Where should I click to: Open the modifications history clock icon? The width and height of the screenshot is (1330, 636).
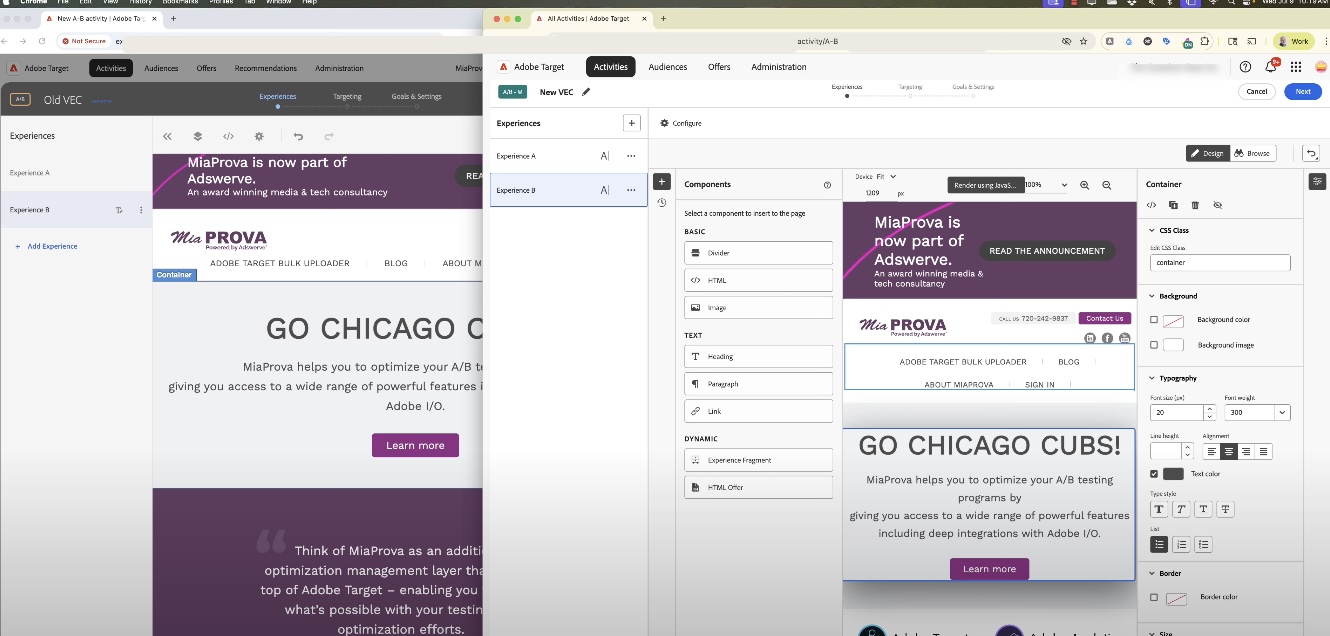coord(661,203)
